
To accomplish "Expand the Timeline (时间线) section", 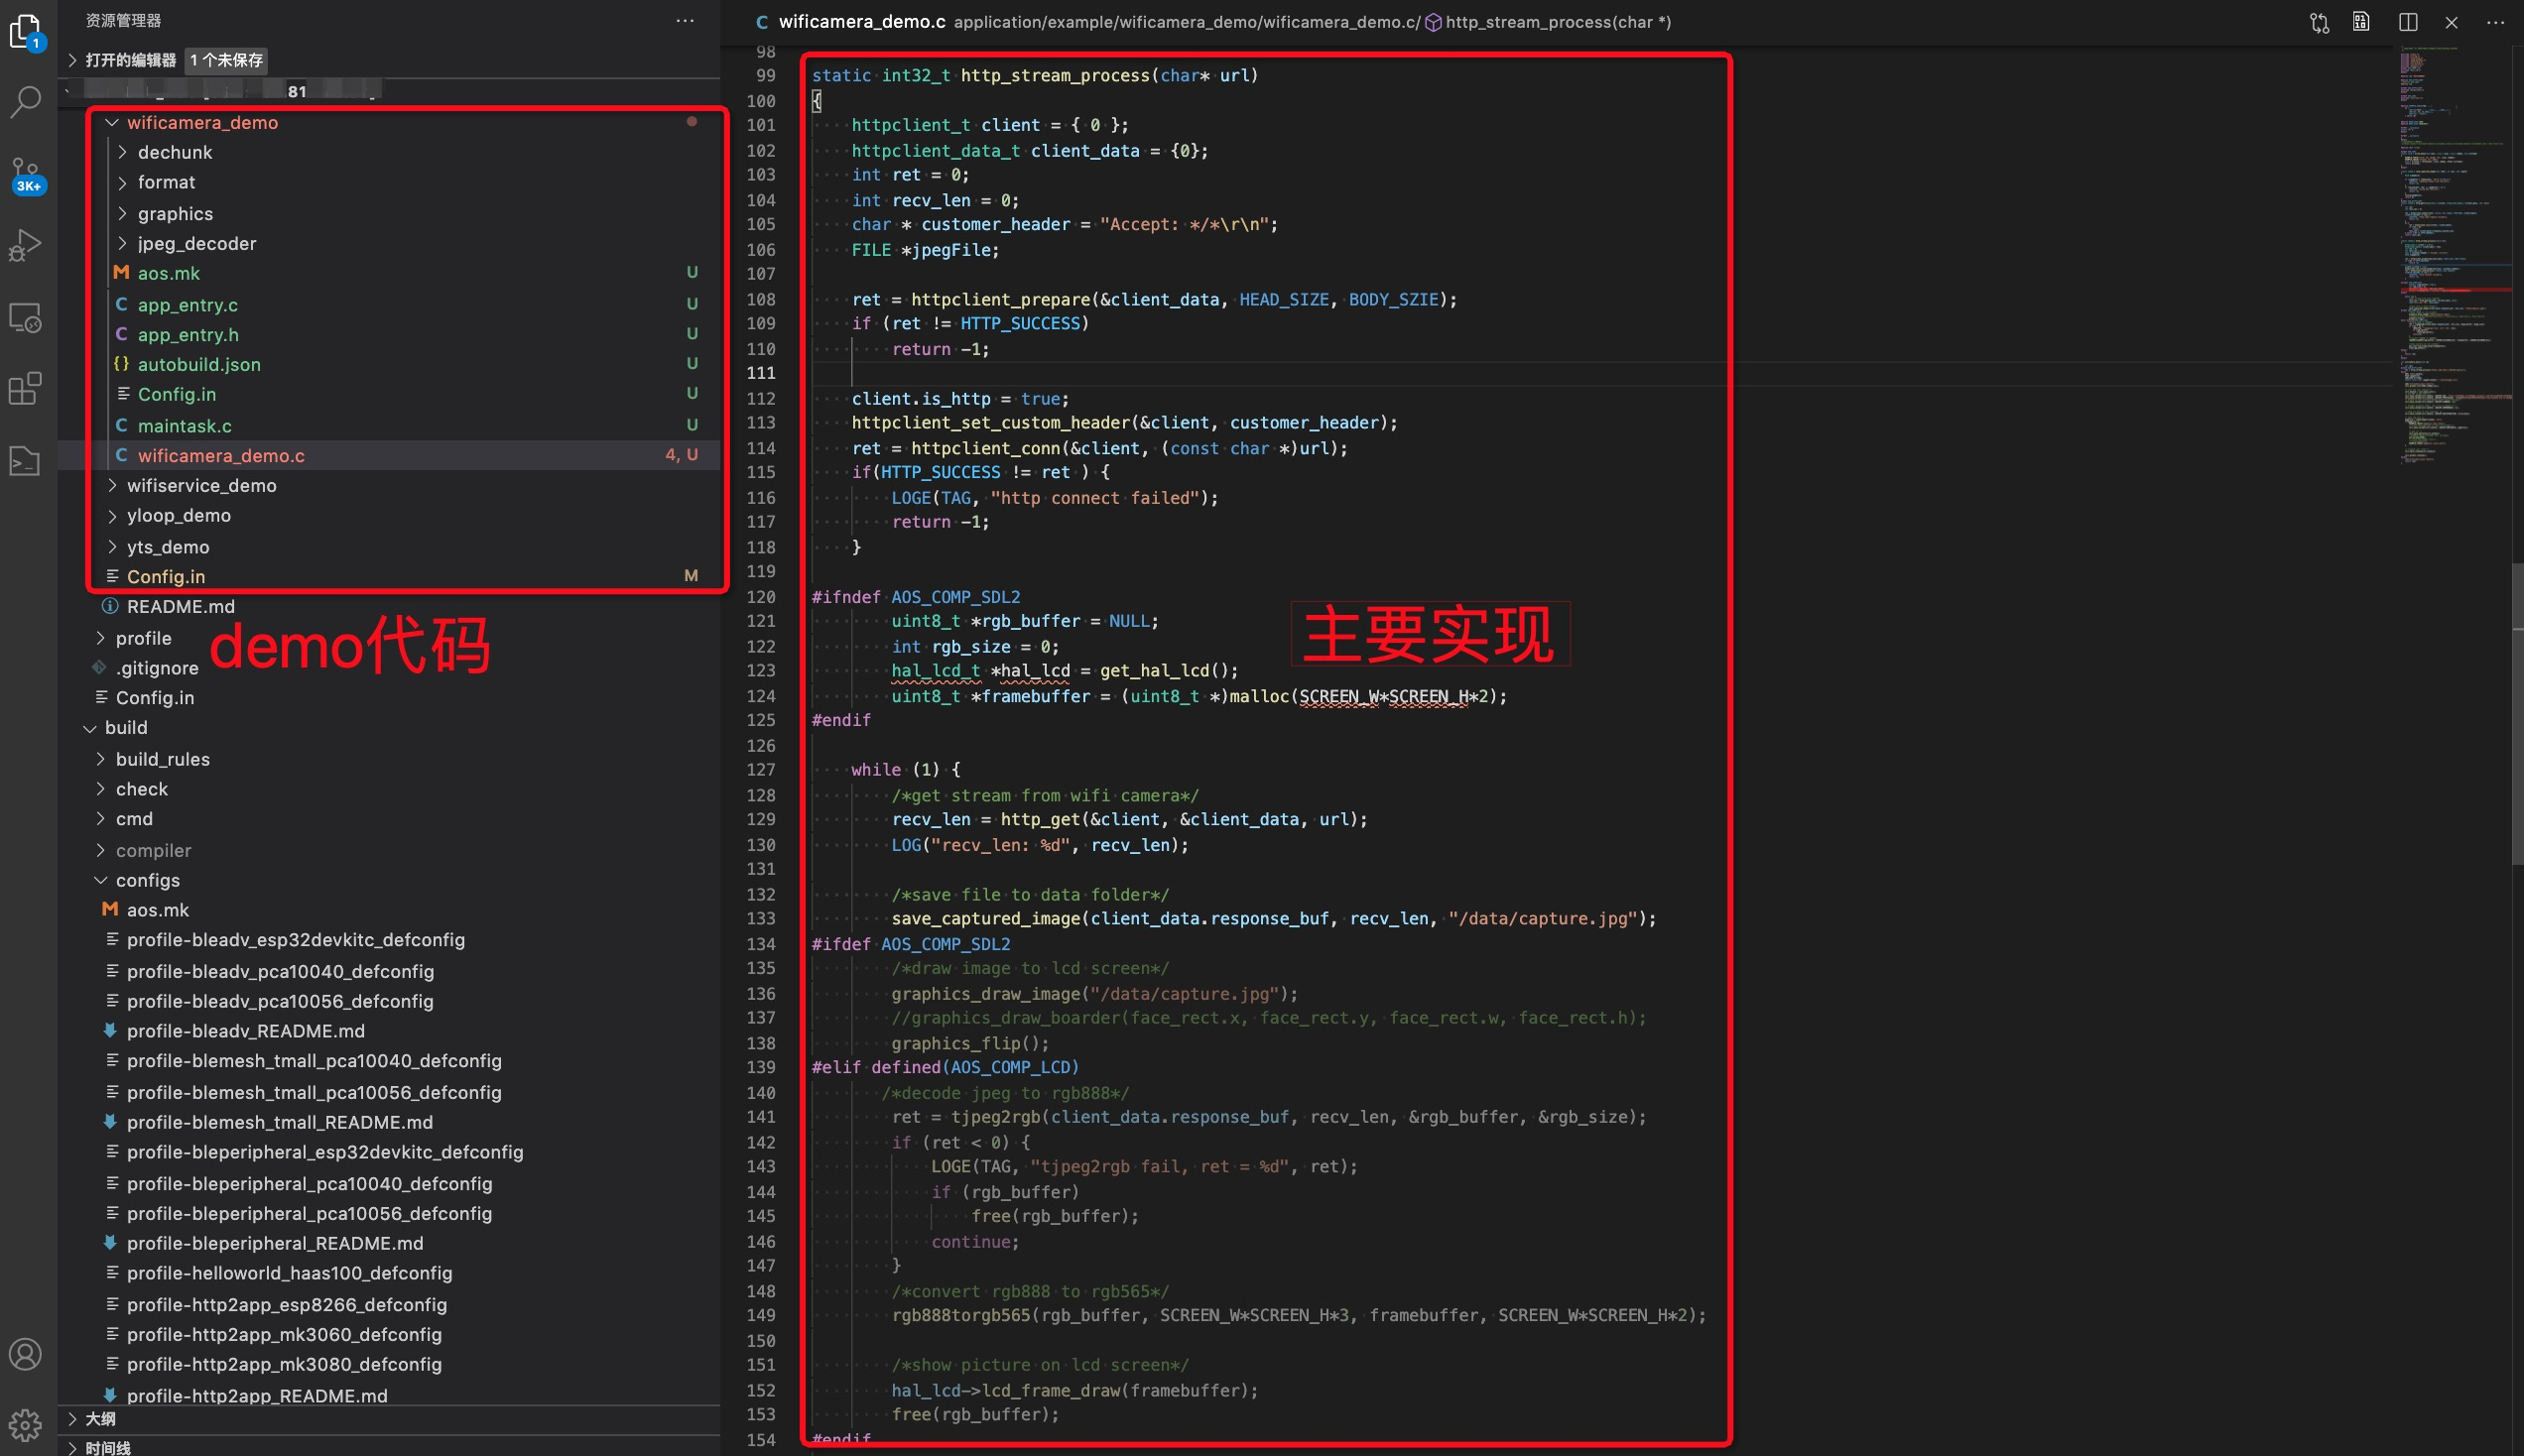I will pyautogui.click(x=72, y=1447).
